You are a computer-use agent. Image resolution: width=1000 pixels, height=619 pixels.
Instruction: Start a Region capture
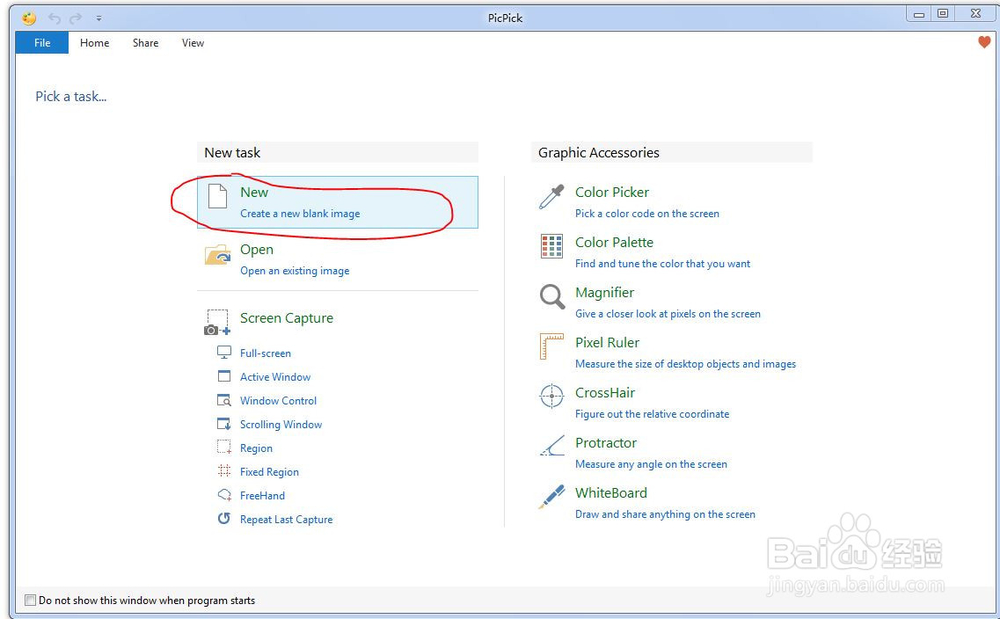[x=256, y=448]
